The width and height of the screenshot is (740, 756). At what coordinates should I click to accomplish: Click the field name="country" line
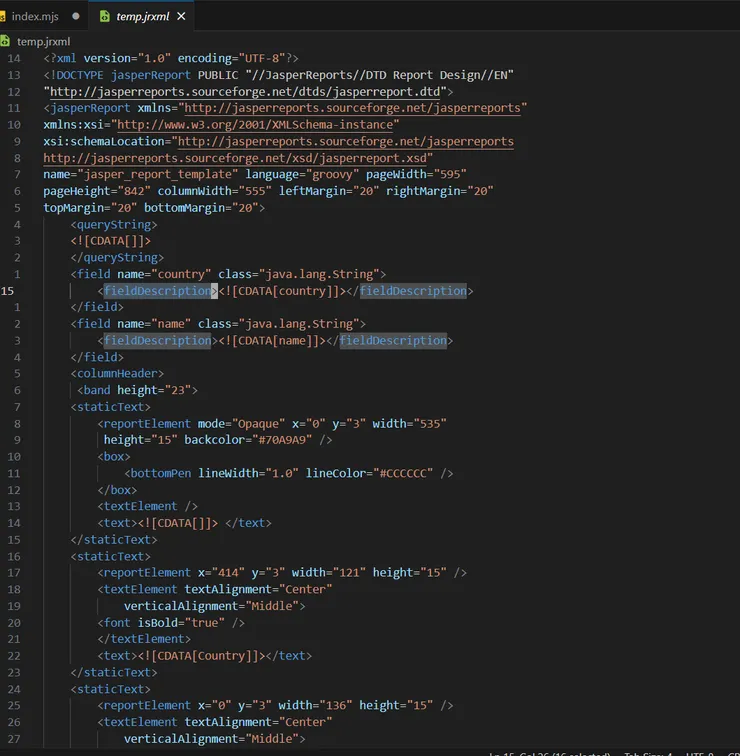pyautogui.click(x=228, y=274)
